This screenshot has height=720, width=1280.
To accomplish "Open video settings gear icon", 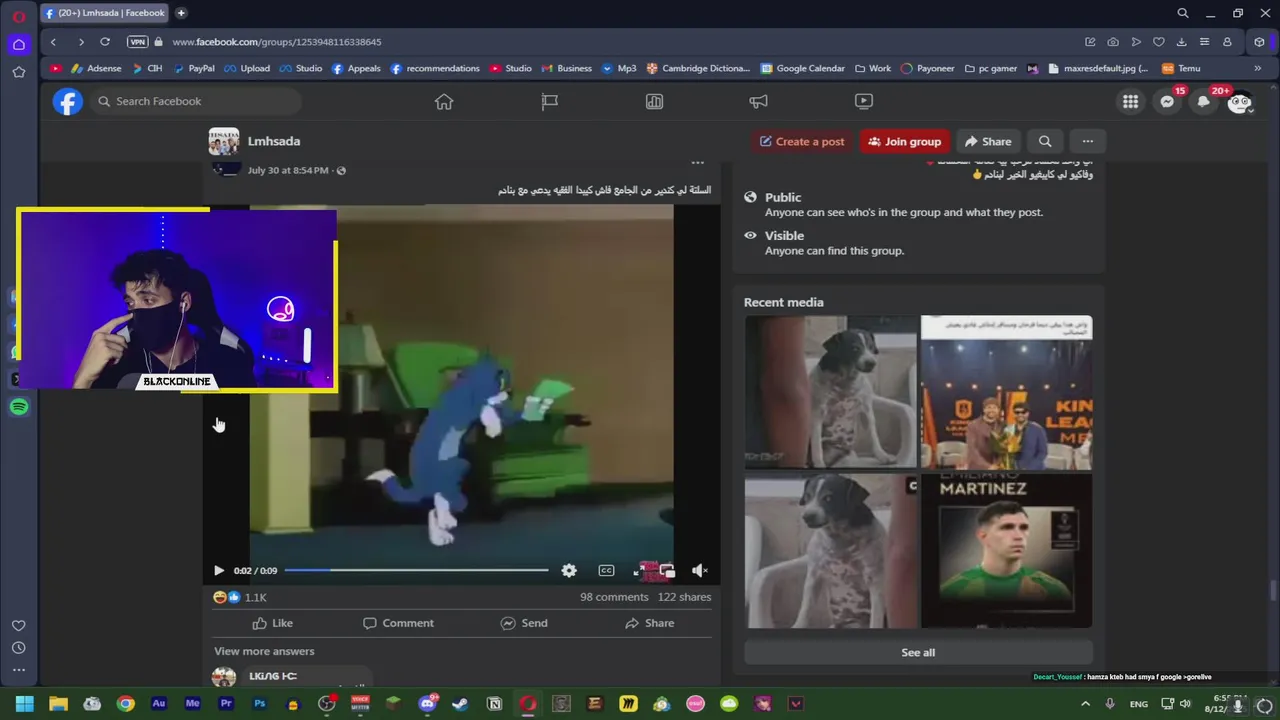I will pyautogui.click(x=569, y=570).
